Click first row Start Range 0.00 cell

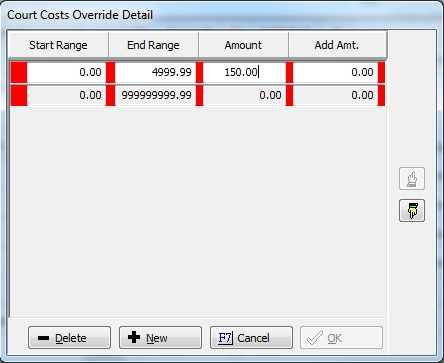[66, 72]
